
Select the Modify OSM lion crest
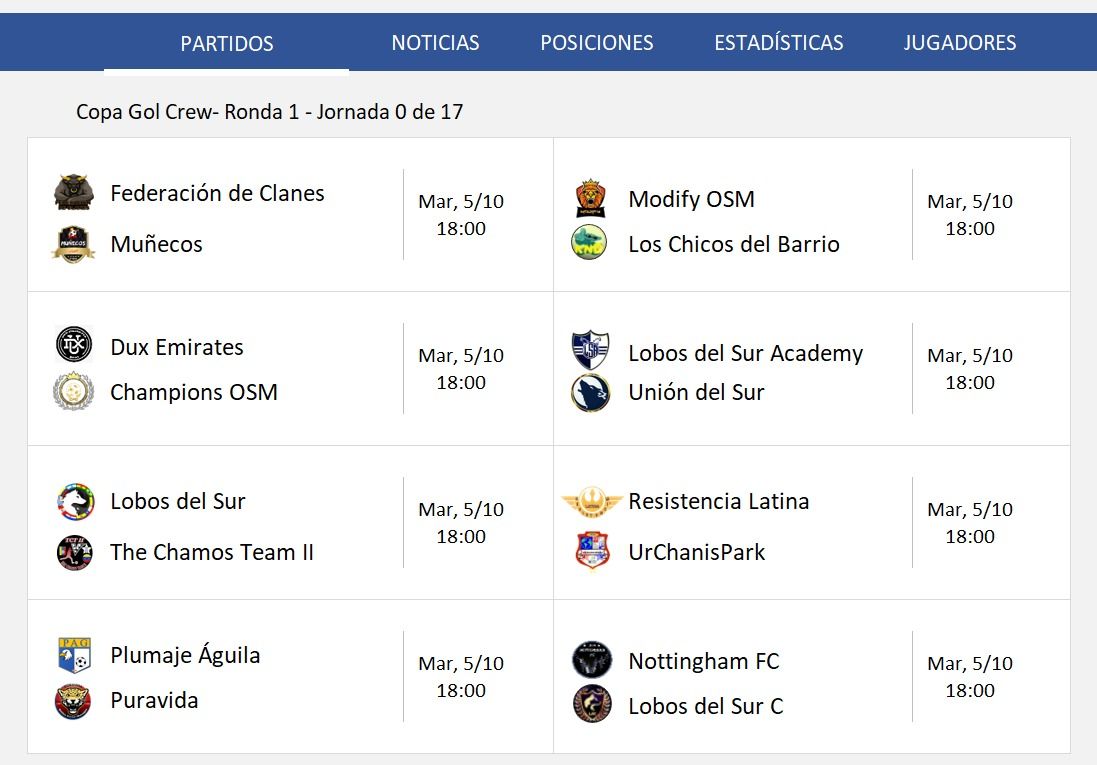click(x=590, y=199)
